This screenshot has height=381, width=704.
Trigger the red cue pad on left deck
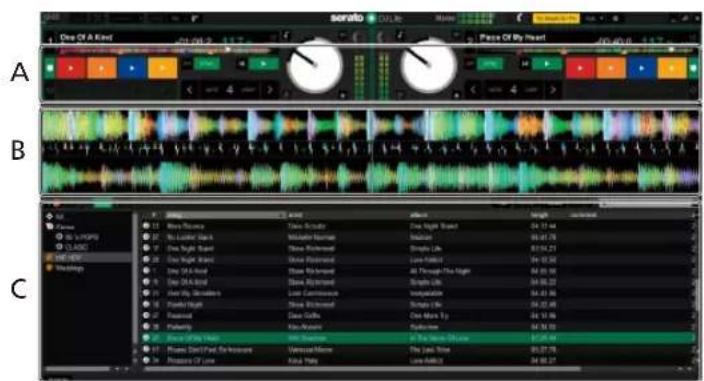point(71,68)
